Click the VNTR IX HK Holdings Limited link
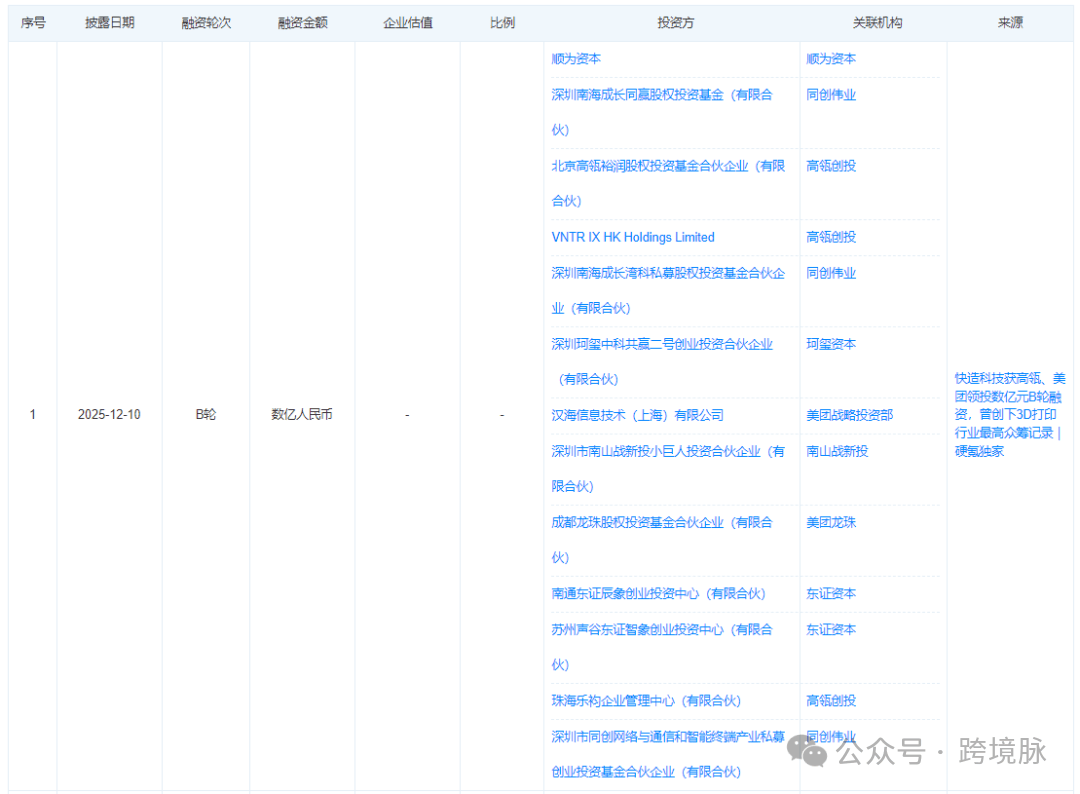Viewport: 1080px width, 794px height. pyautogui.click(x=633, y=237)
